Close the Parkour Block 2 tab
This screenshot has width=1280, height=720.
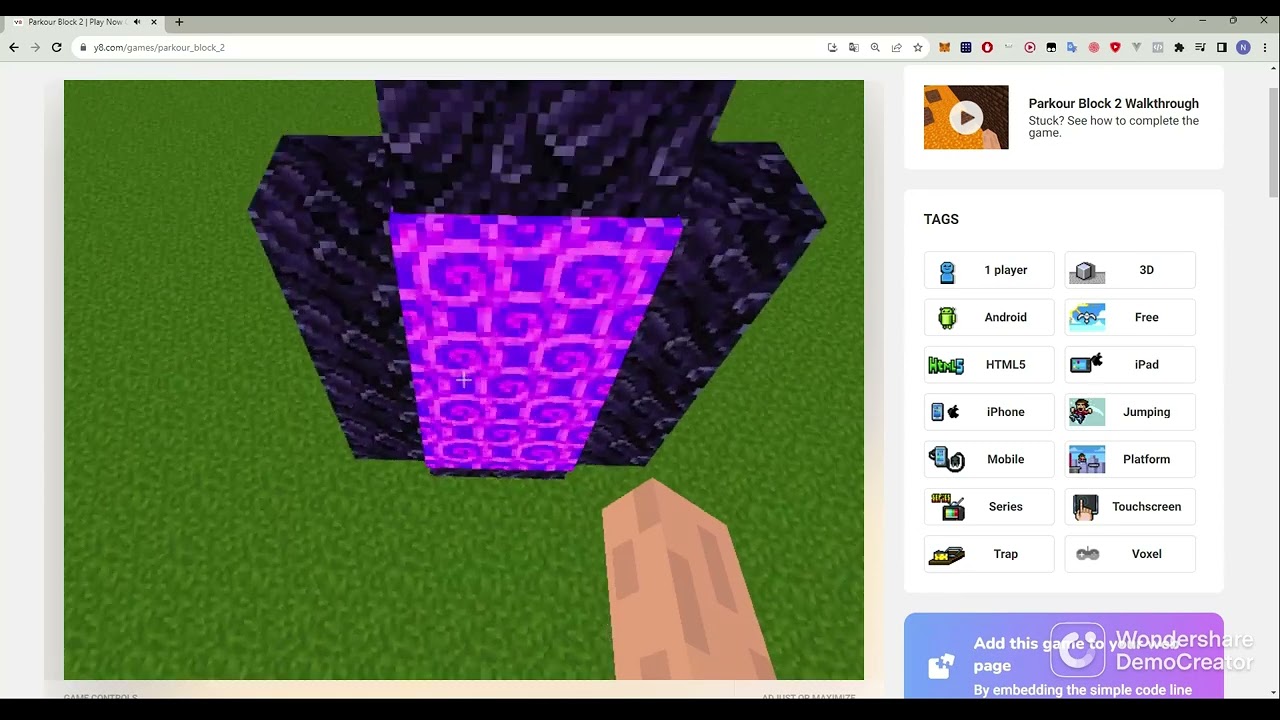(x=154, y=21)
